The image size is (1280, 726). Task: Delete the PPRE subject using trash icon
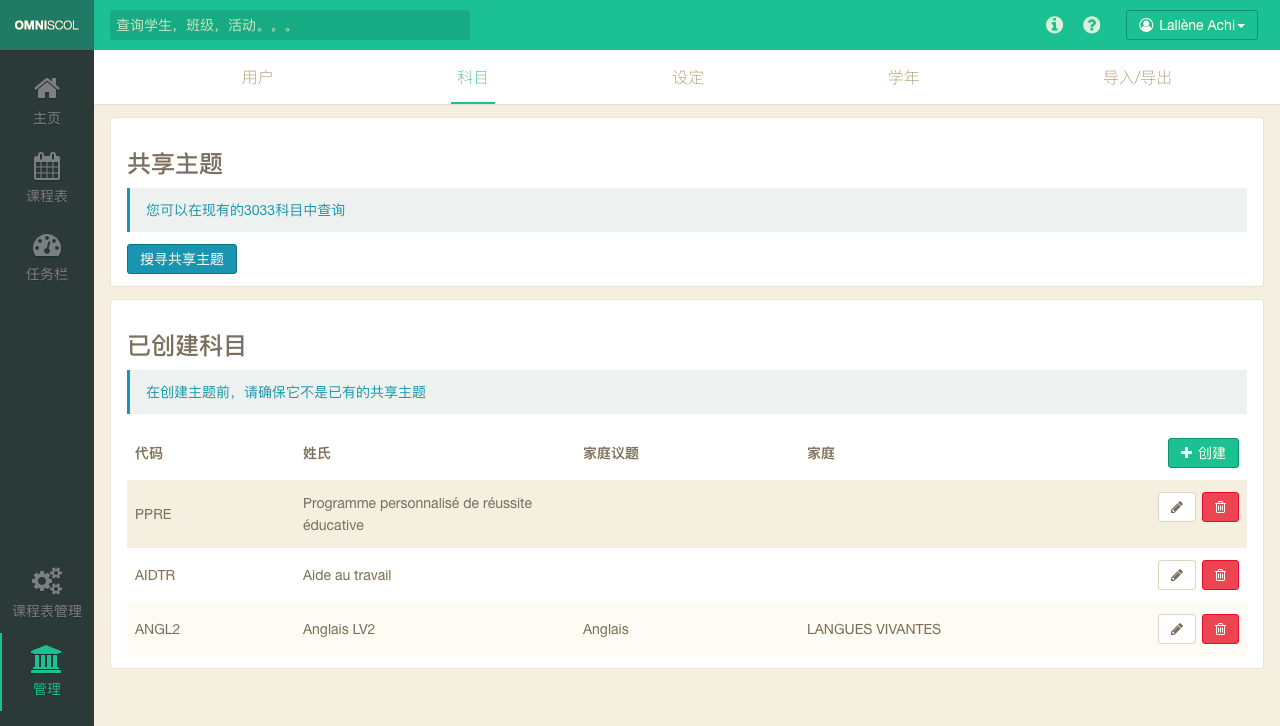[1220, 507]
